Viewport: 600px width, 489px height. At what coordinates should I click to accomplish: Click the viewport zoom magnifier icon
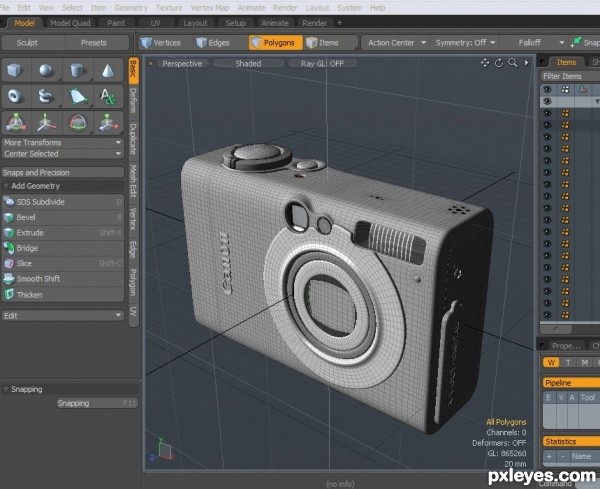pyautogui.click(x=513, y=63)
